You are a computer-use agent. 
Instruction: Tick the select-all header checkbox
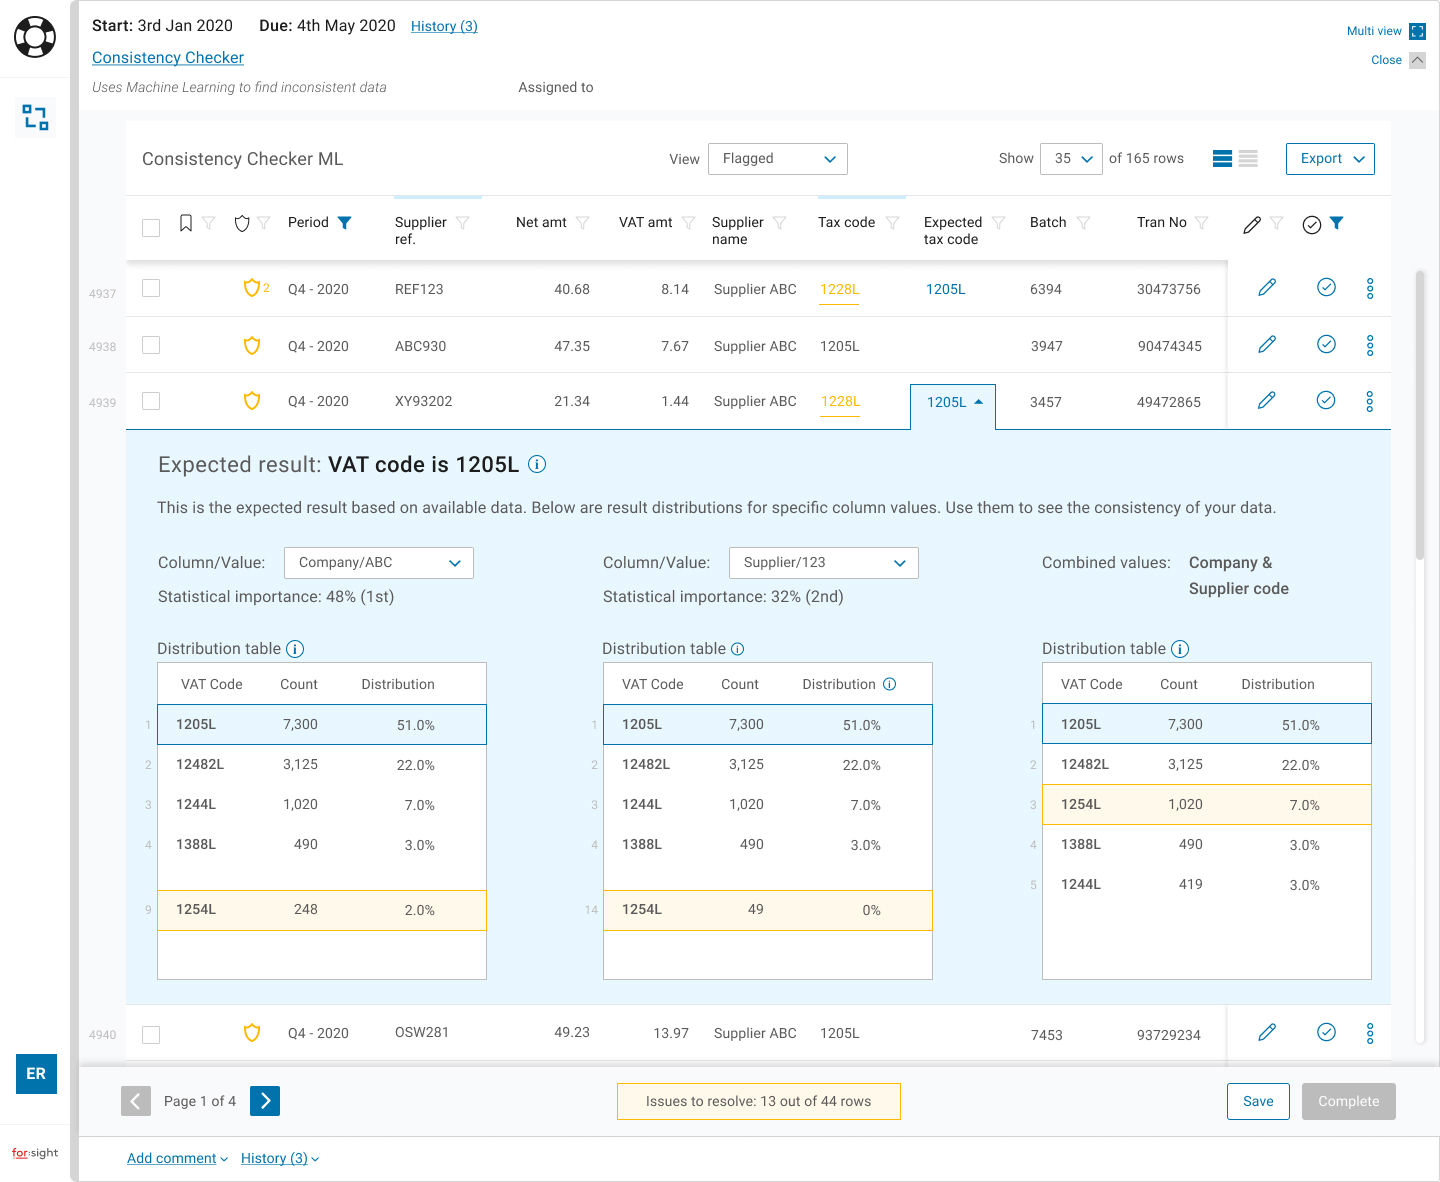click(151, 227)
